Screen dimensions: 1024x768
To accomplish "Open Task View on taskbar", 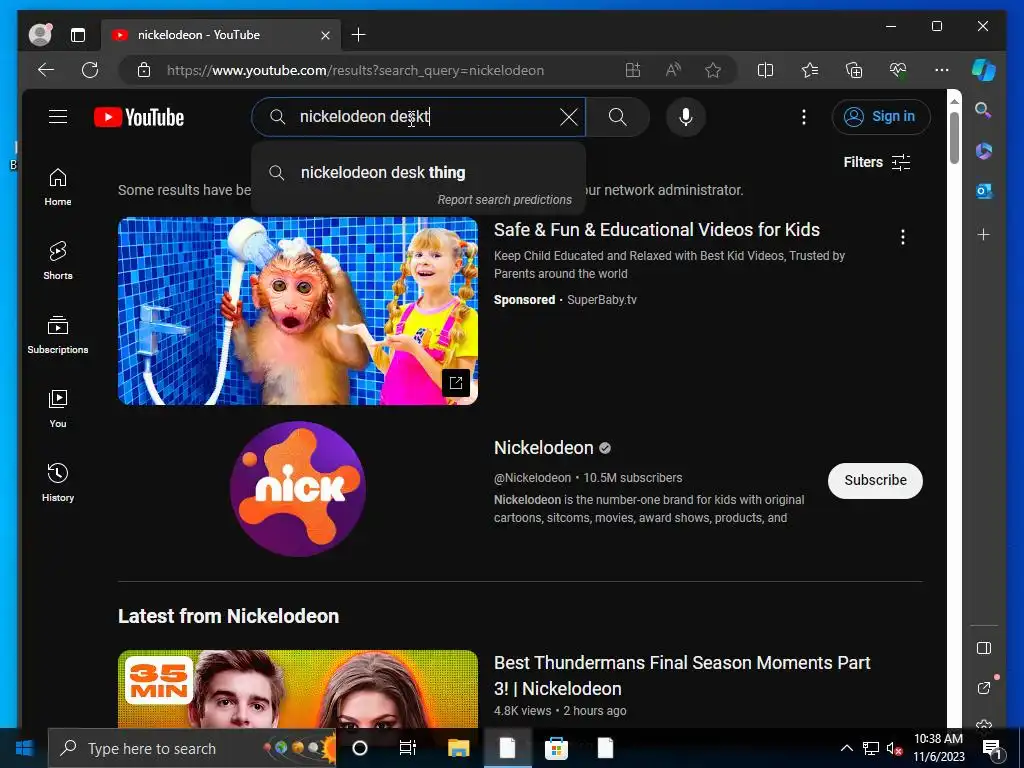I will pyautogui.click(x=408, y=748).
